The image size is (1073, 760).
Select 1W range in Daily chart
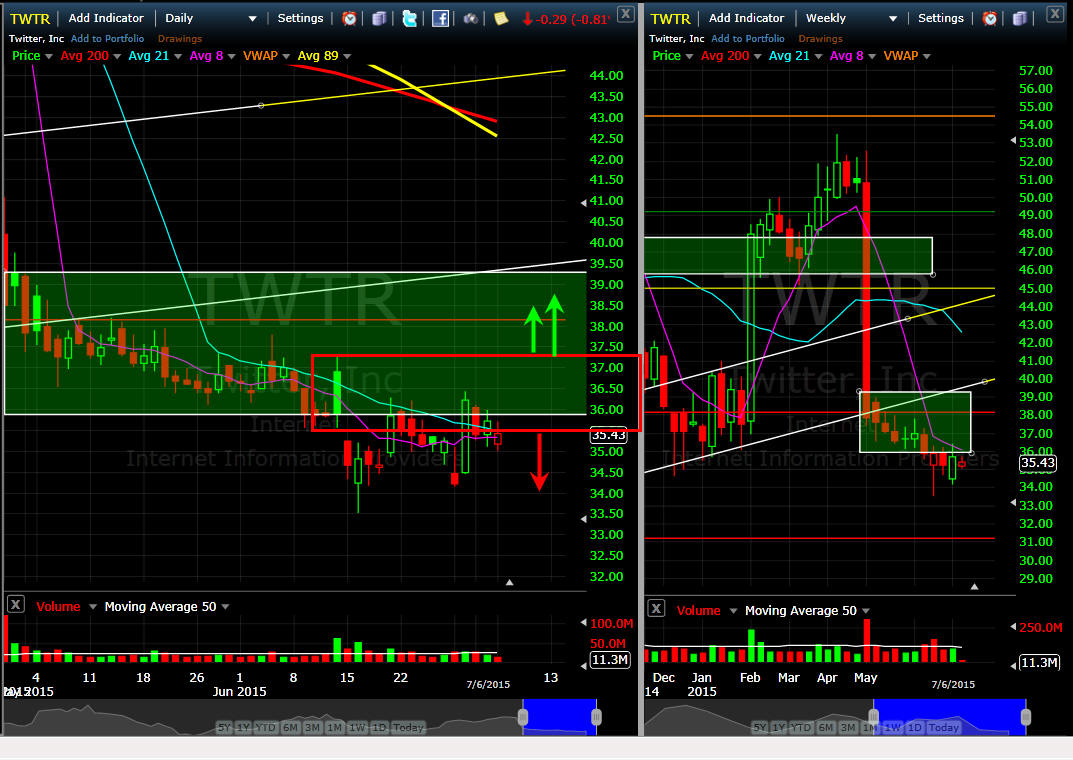357,727
